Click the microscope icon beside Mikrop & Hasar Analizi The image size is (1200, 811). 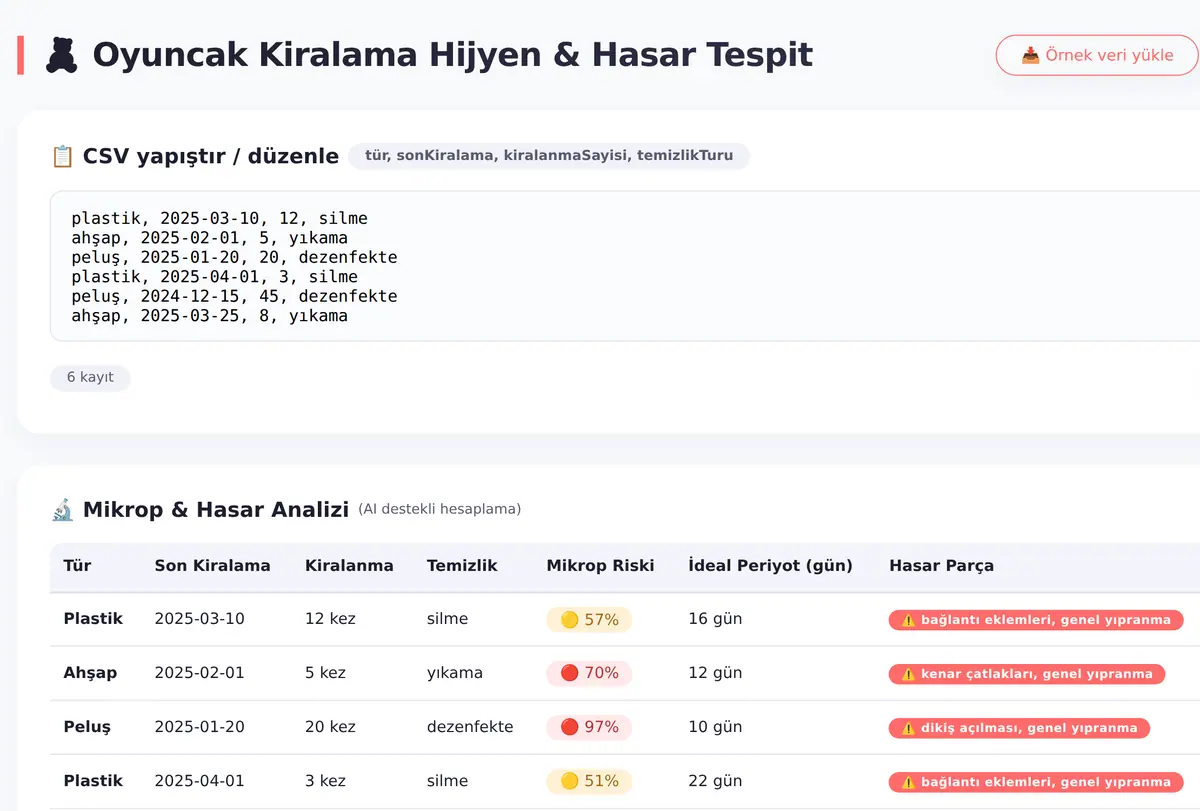62,510
